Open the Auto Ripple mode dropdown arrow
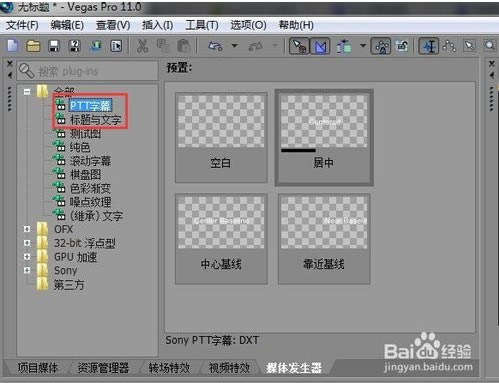This screenshot has width=499, height=383. 363,46
